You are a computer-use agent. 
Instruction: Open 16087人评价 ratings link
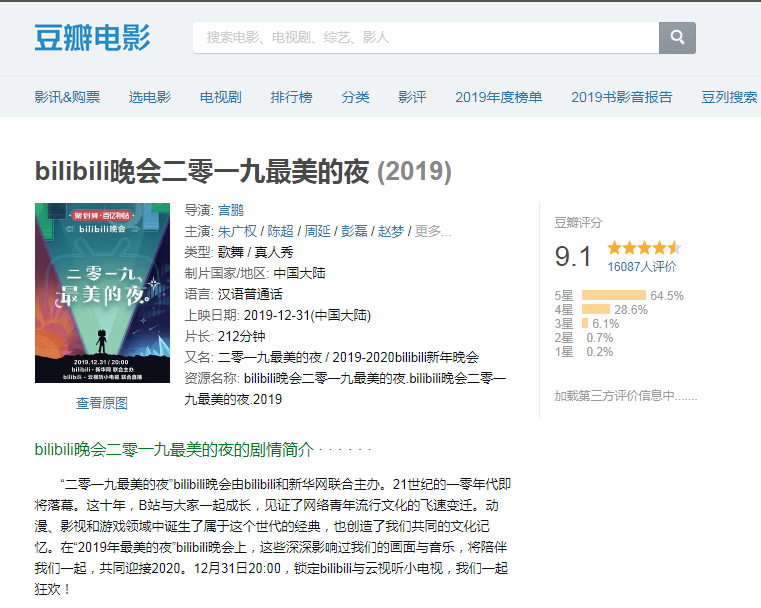(642, 266)
